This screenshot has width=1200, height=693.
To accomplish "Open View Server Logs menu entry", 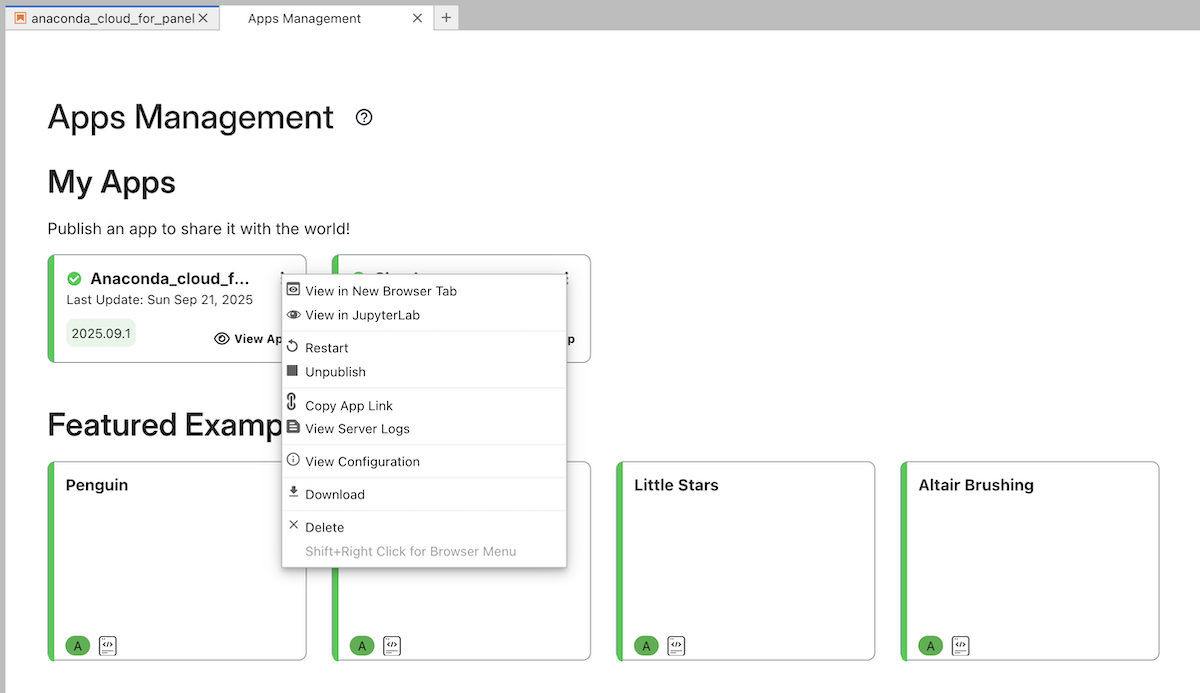I will (x=357, y=429).
